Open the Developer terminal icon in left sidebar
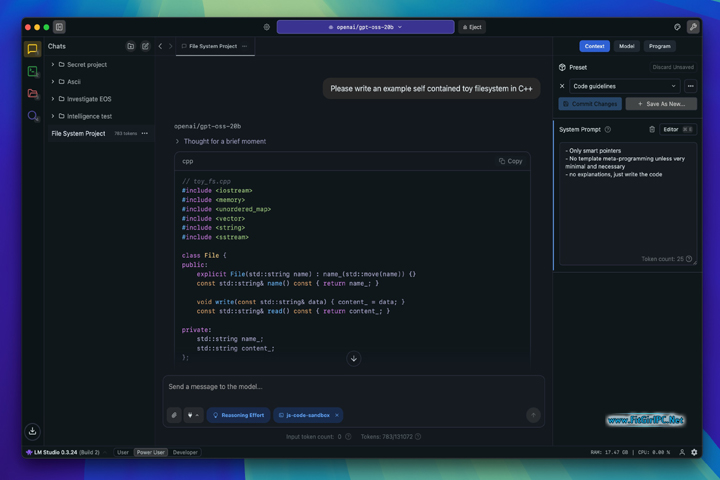This screenshot has height=480, width=720. click(33, 72)
